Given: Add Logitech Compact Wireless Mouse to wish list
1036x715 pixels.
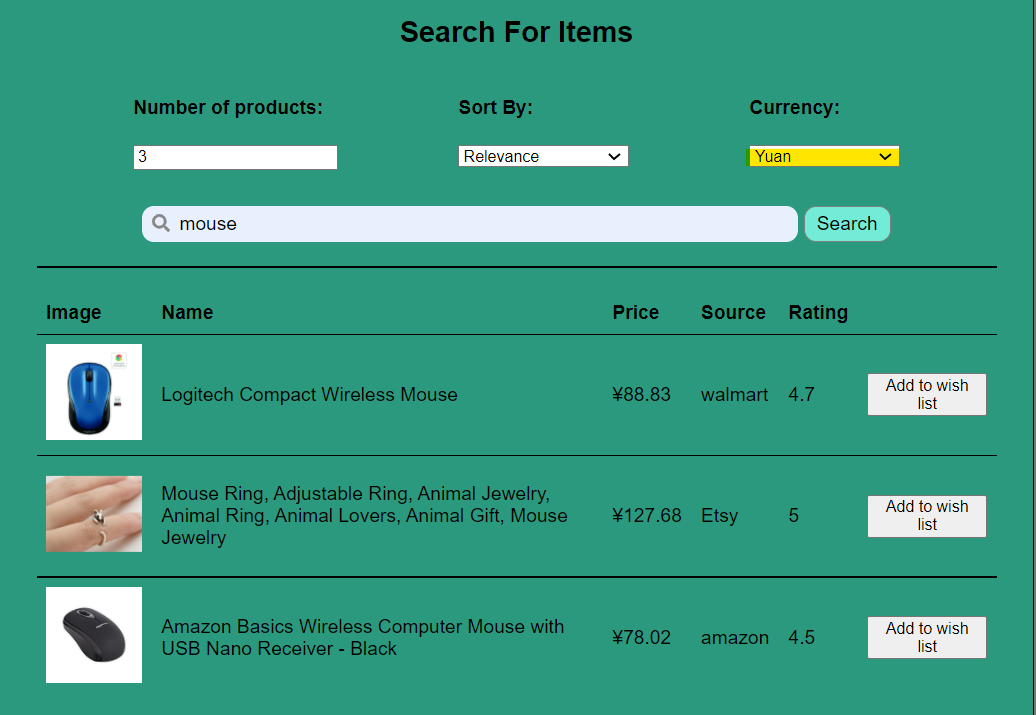Looking at the screenshot, I should 926,395.
